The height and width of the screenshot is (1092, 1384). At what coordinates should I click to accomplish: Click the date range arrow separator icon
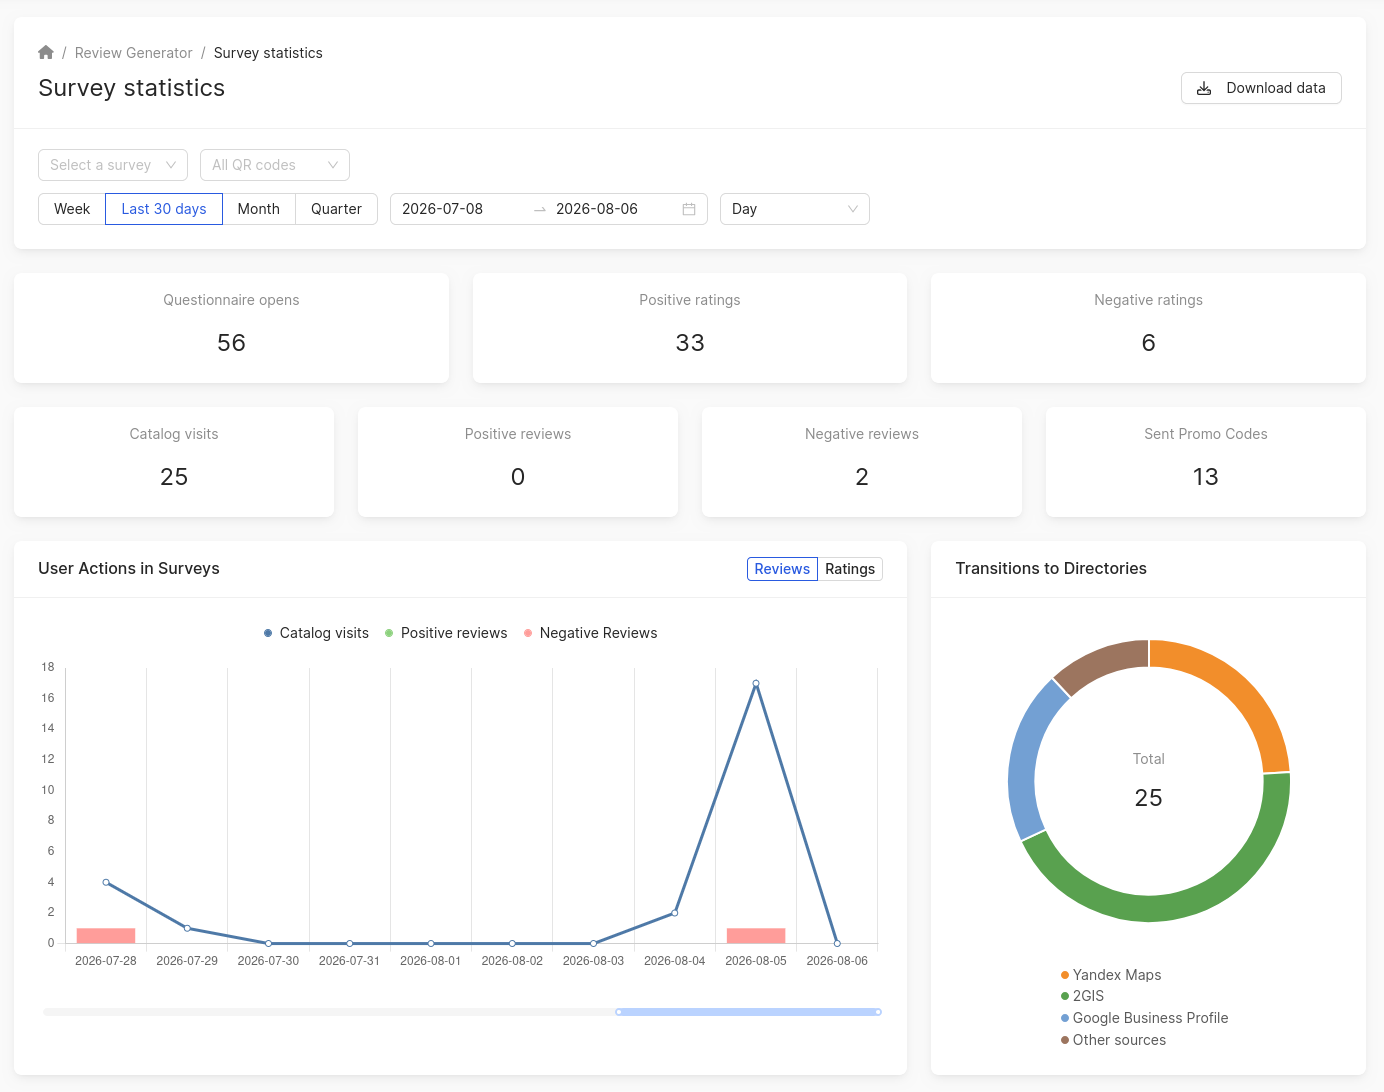tap(540, 209)
